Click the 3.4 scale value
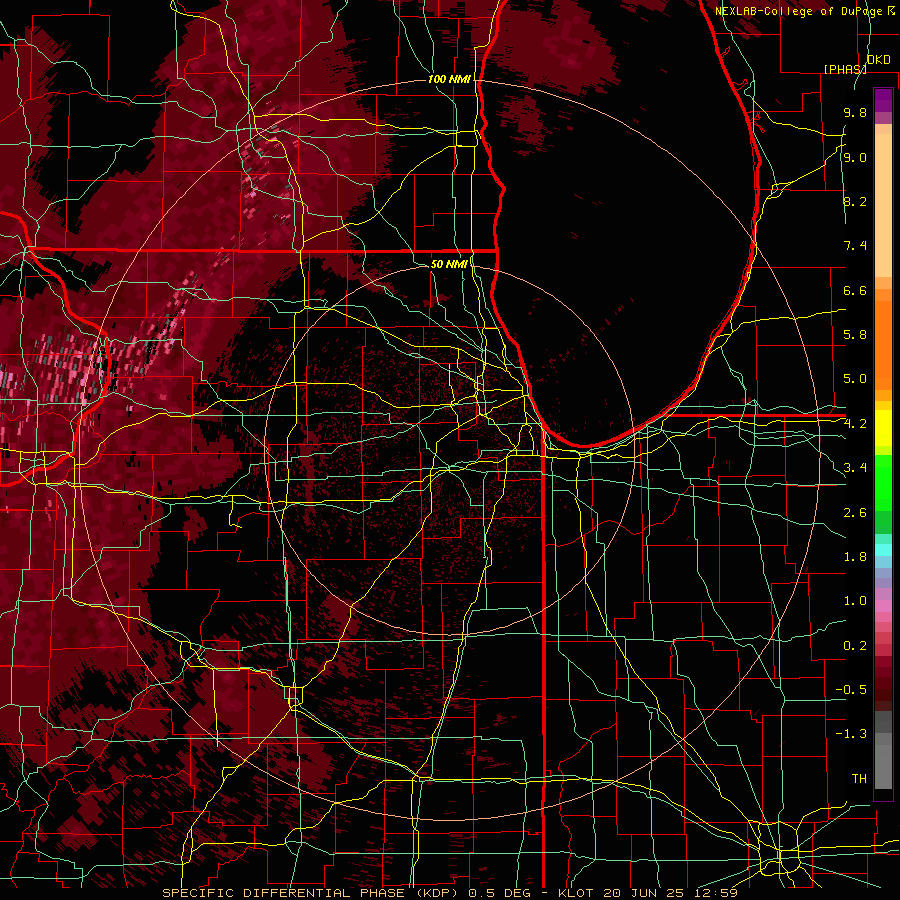The height and width of the screenshot is (900, 900). pos(855,467)
